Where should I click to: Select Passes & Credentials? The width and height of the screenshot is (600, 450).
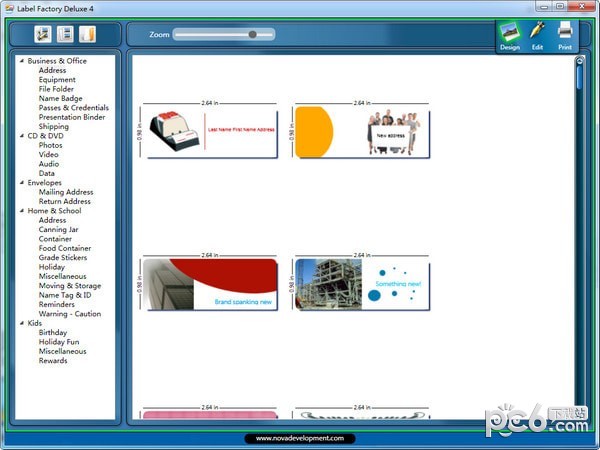coord(74,108)
